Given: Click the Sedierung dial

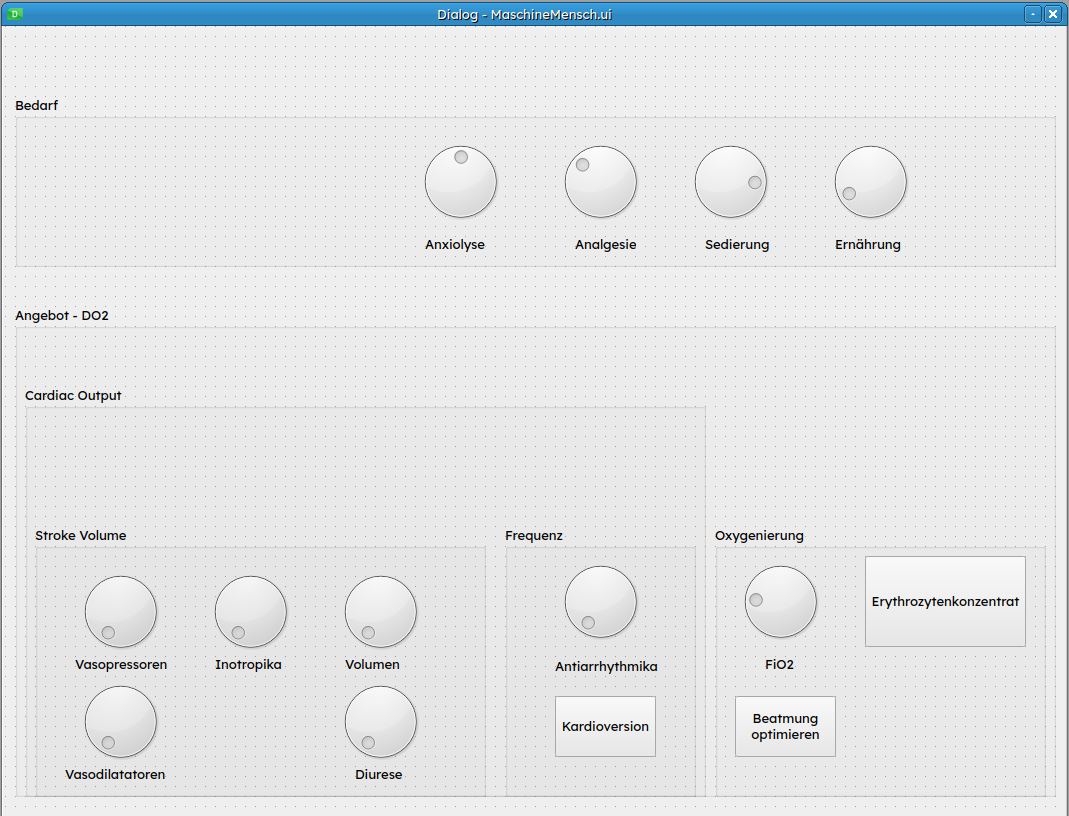Looking at the screenshot, I should 731,182.
